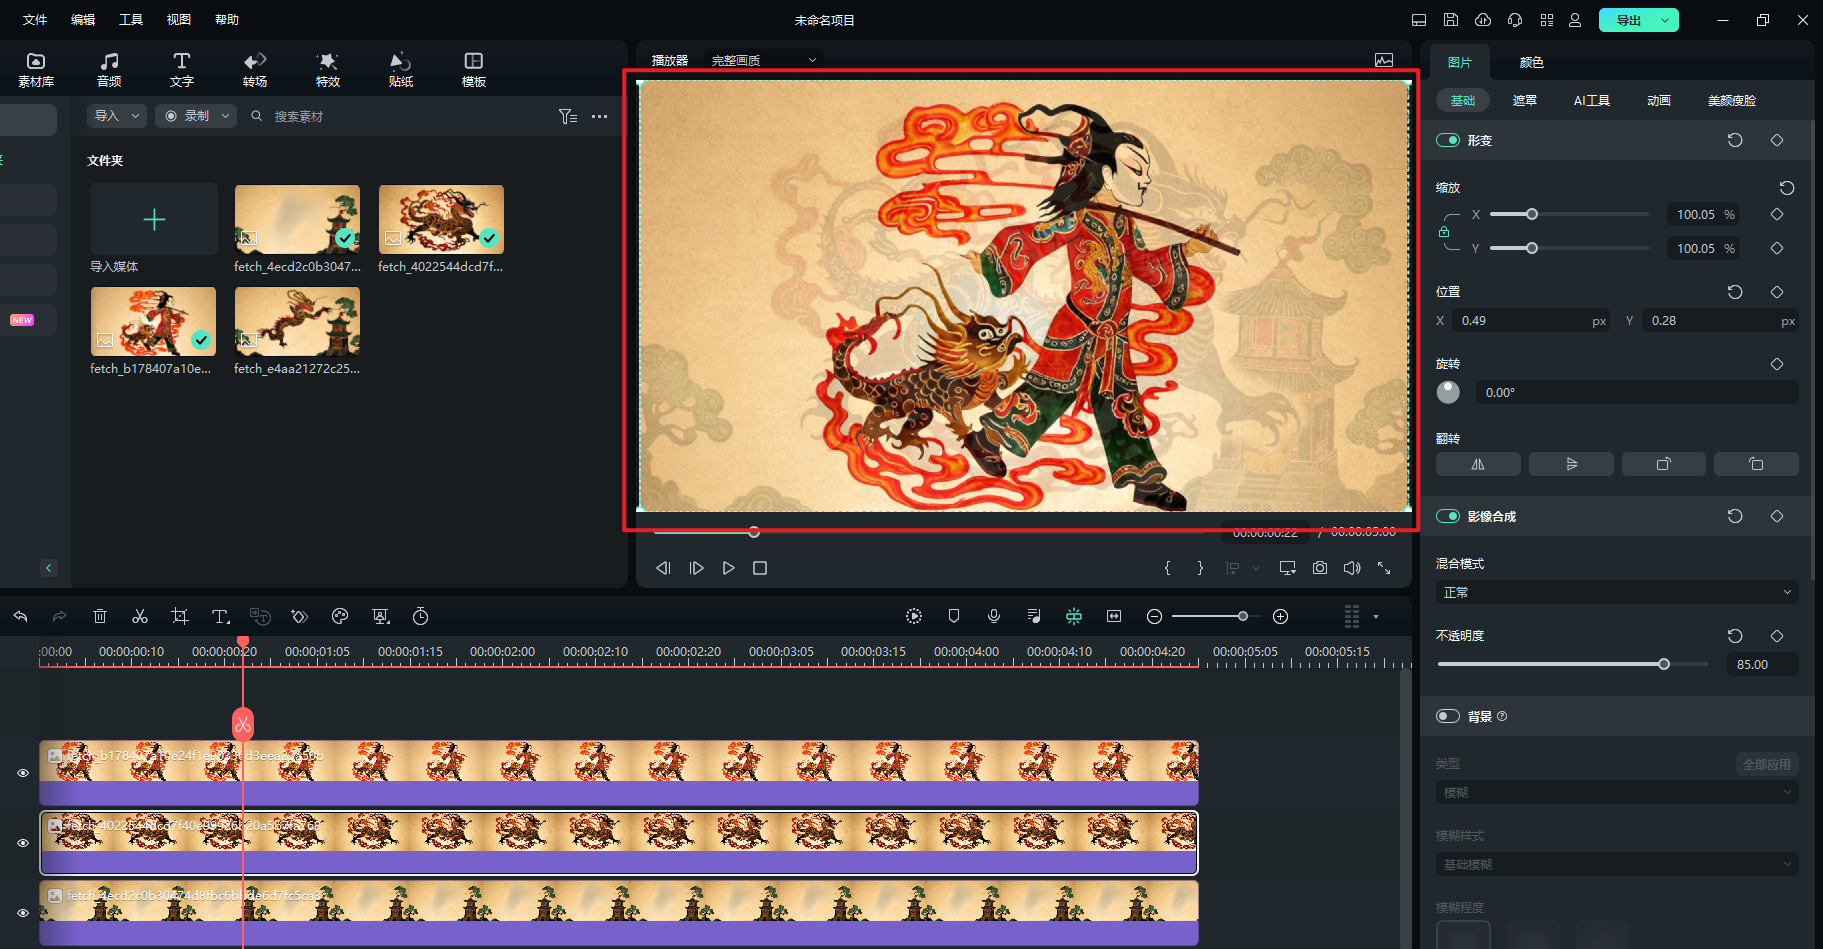This screenshot has height=949, width=1823.
Task: Select the crop tool in timeline toolbar
Action: click(180, 616)
